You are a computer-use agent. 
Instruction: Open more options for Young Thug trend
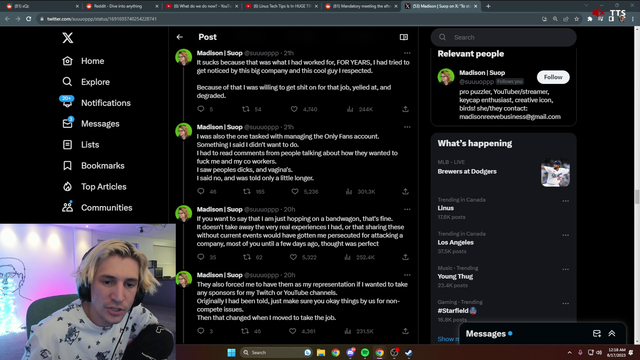pos(565,269)
